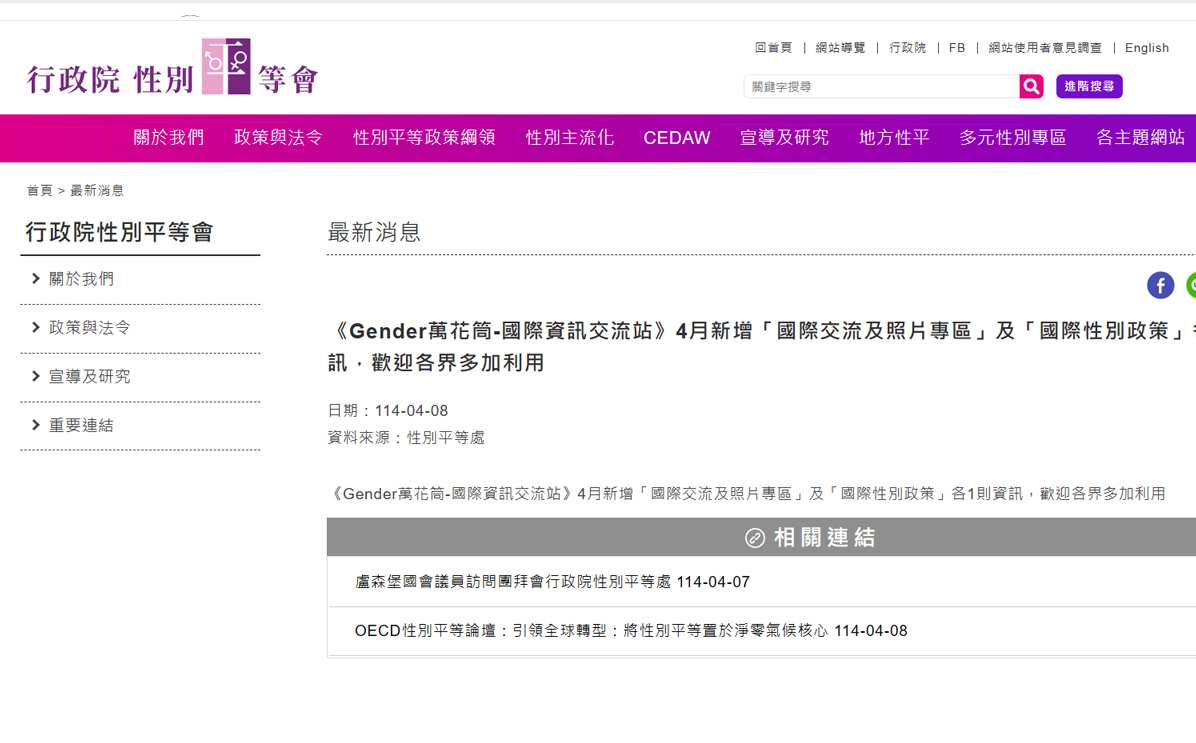Viewport: 1196px width, 743px height.
Task: Open the CEDAW menu
Action: click(x=676, y=138)
